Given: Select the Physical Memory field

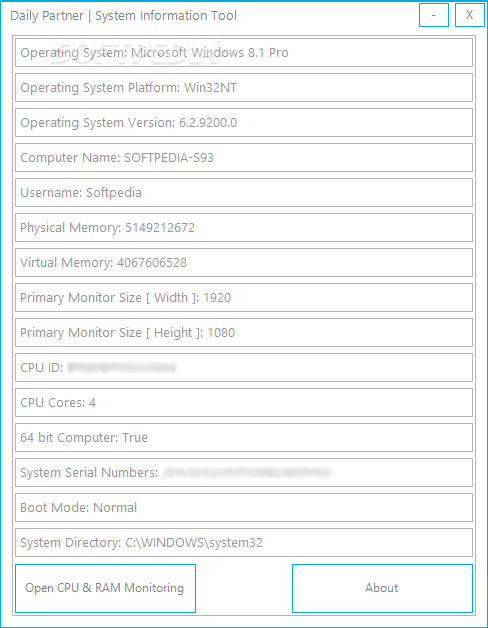Looking at the screenshot, I should (244, 227).
